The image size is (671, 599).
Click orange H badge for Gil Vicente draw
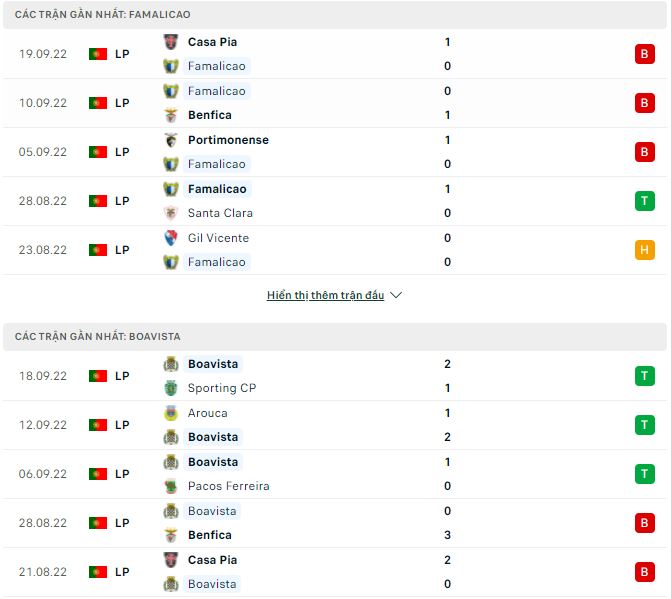tap(645, 250)
